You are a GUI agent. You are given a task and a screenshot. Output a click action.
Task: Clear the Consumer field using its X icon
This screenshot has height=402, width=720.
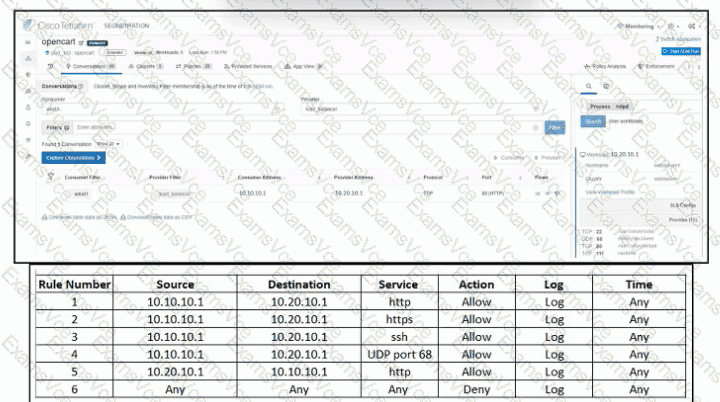(277, 109)
